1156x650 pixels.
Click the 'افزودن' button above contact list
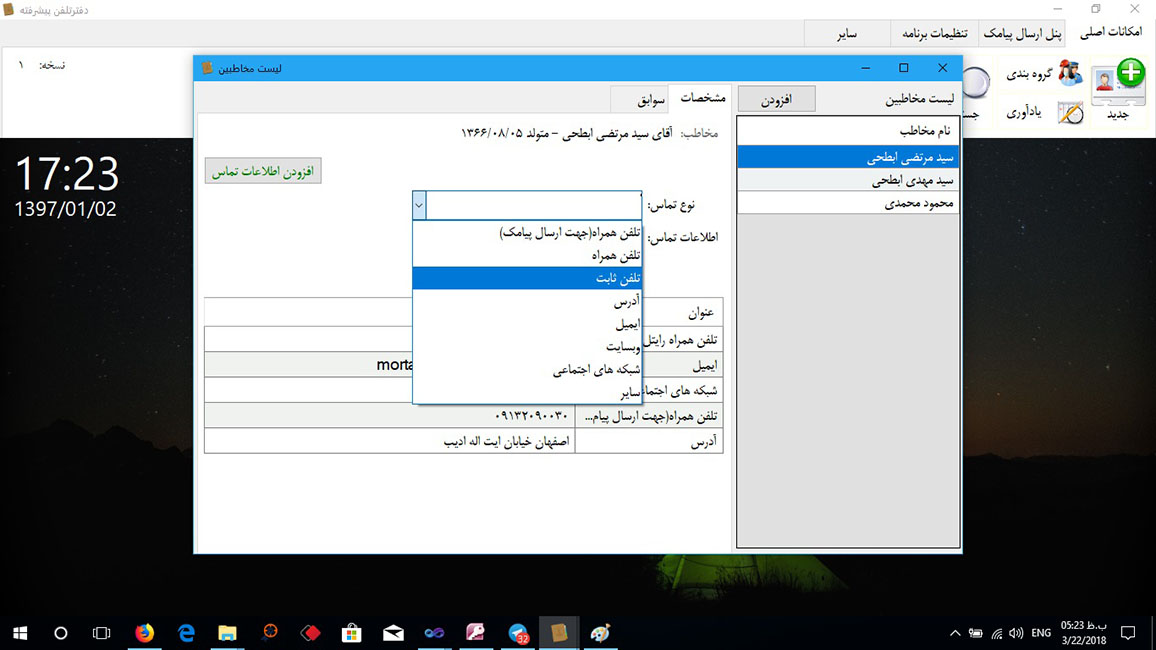click(783, 99)
